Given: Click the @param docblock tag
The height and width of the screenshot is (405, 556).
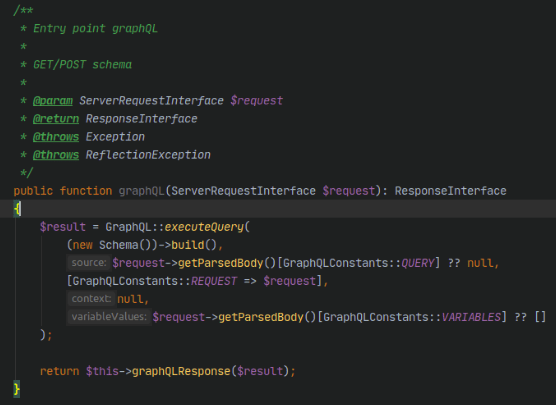Looking at the screenshot, I should (x=53, y=101).
